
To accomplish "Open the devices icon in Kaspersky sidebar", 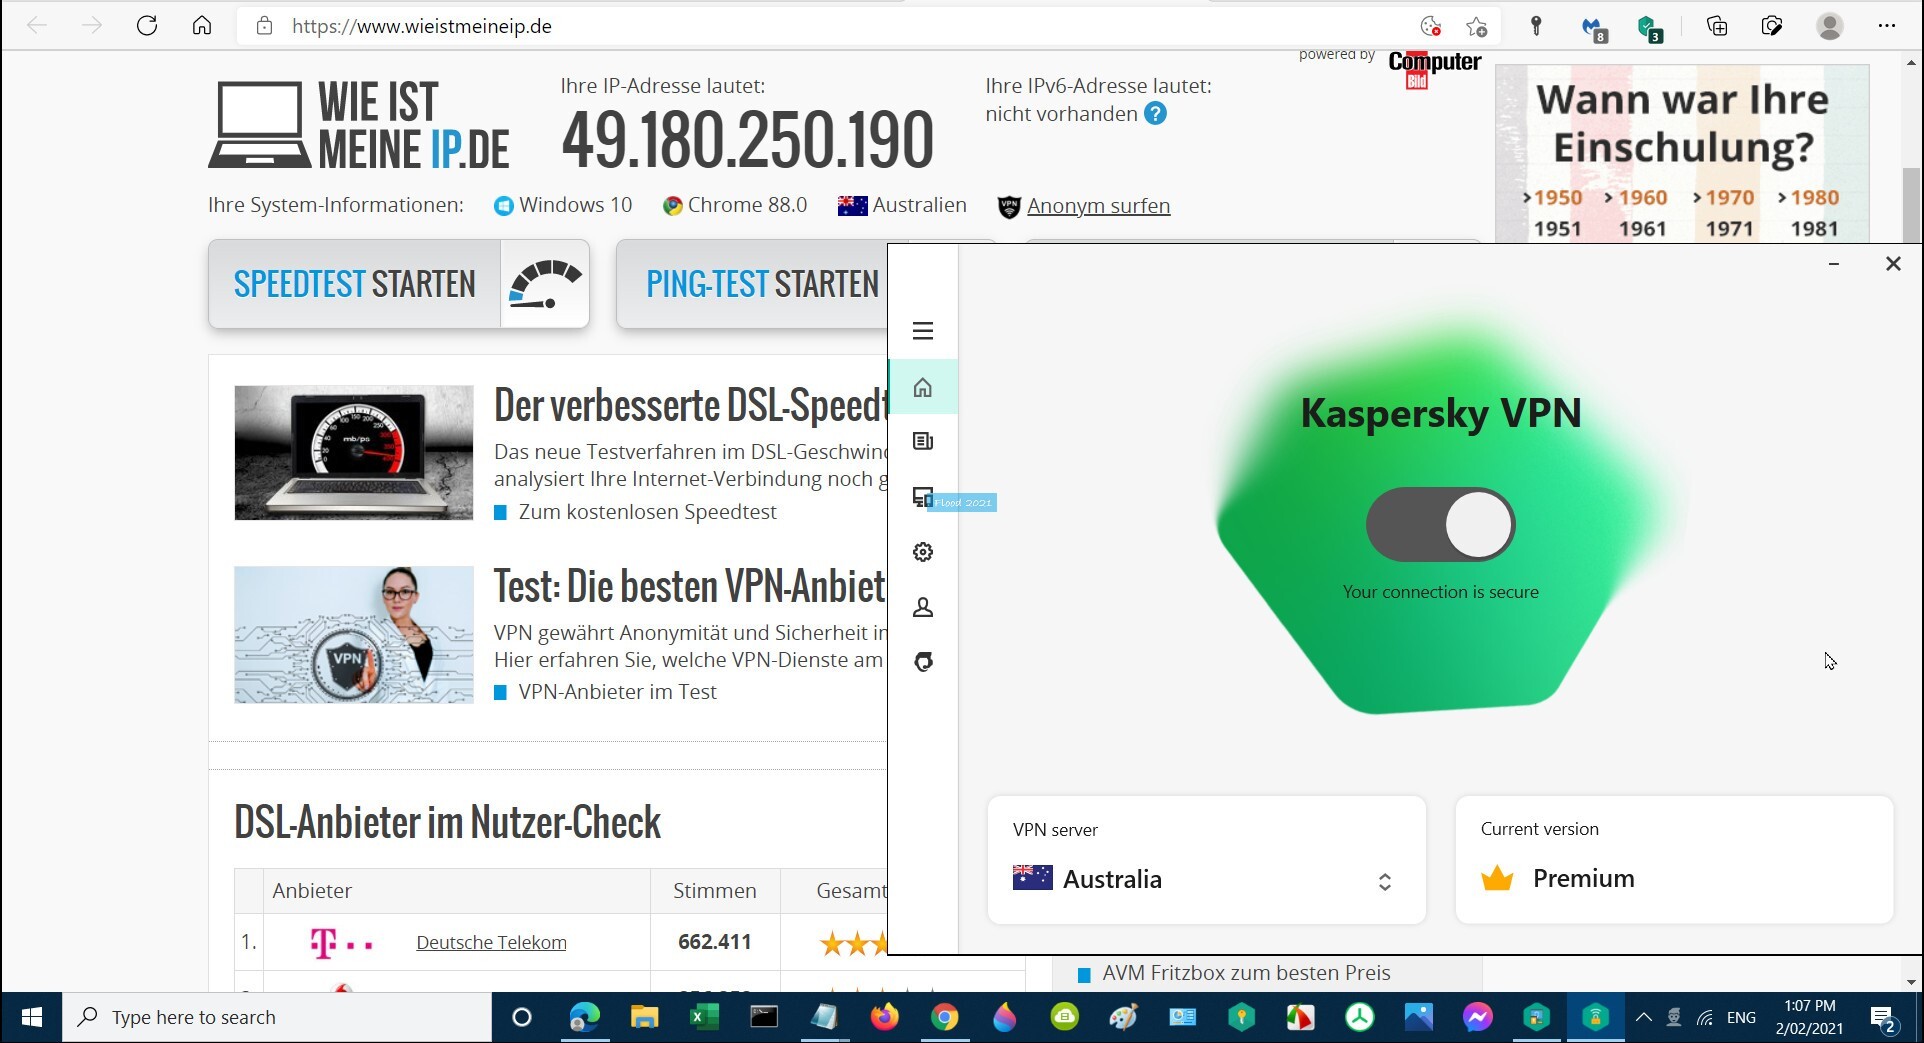I will (922, 497).
